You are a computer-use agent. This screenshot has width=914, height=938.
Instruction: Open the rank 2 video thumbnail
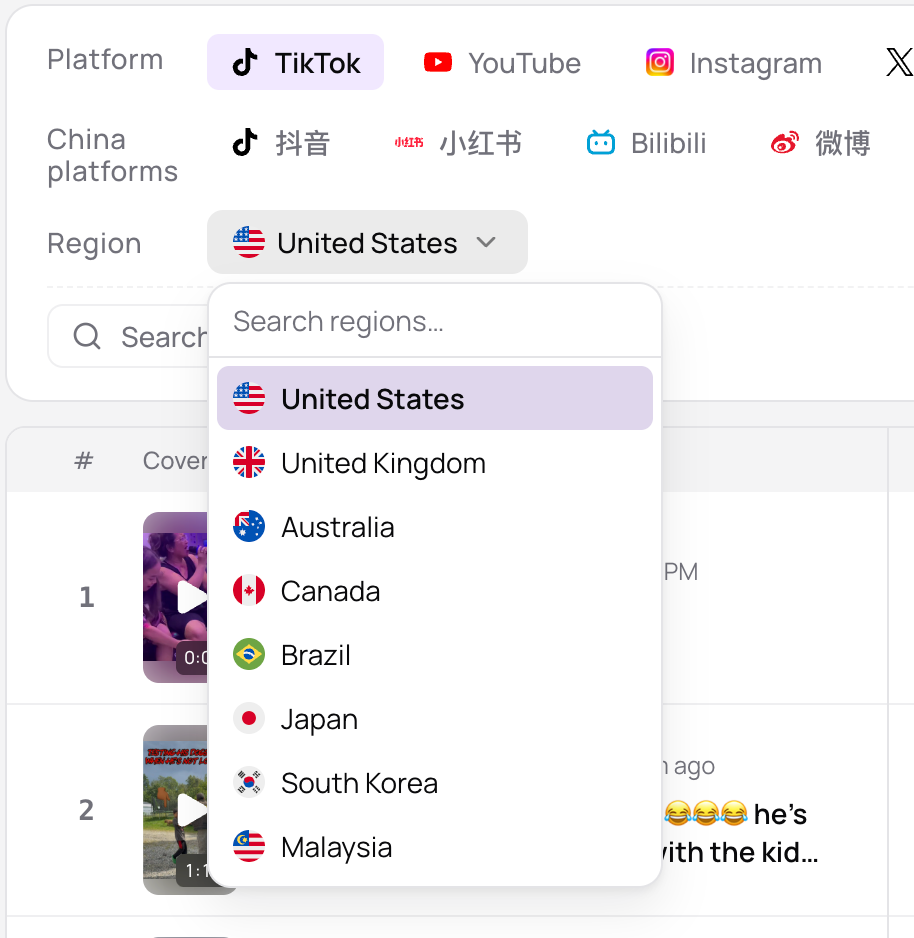(175, 810)
